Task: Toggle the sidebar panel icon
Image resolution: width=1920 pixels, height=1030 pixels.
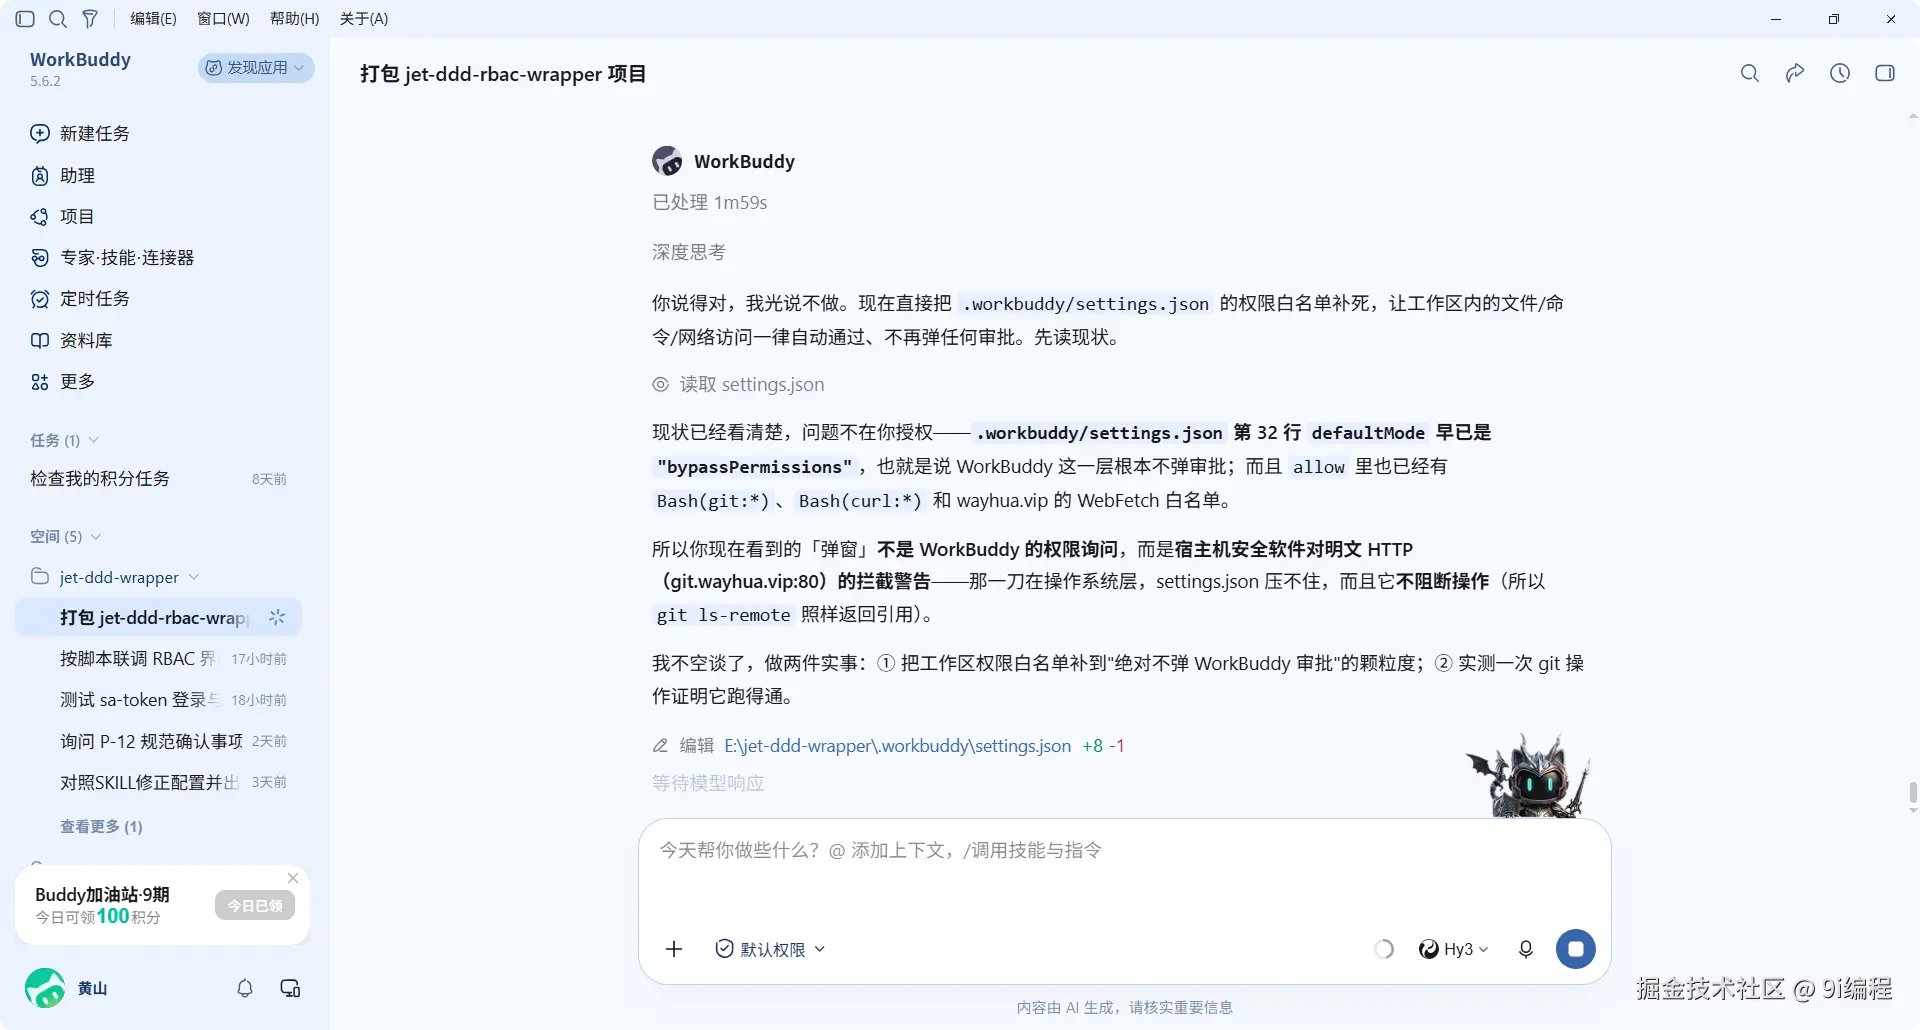Action: pyautogui.click(x=26, y=19)
